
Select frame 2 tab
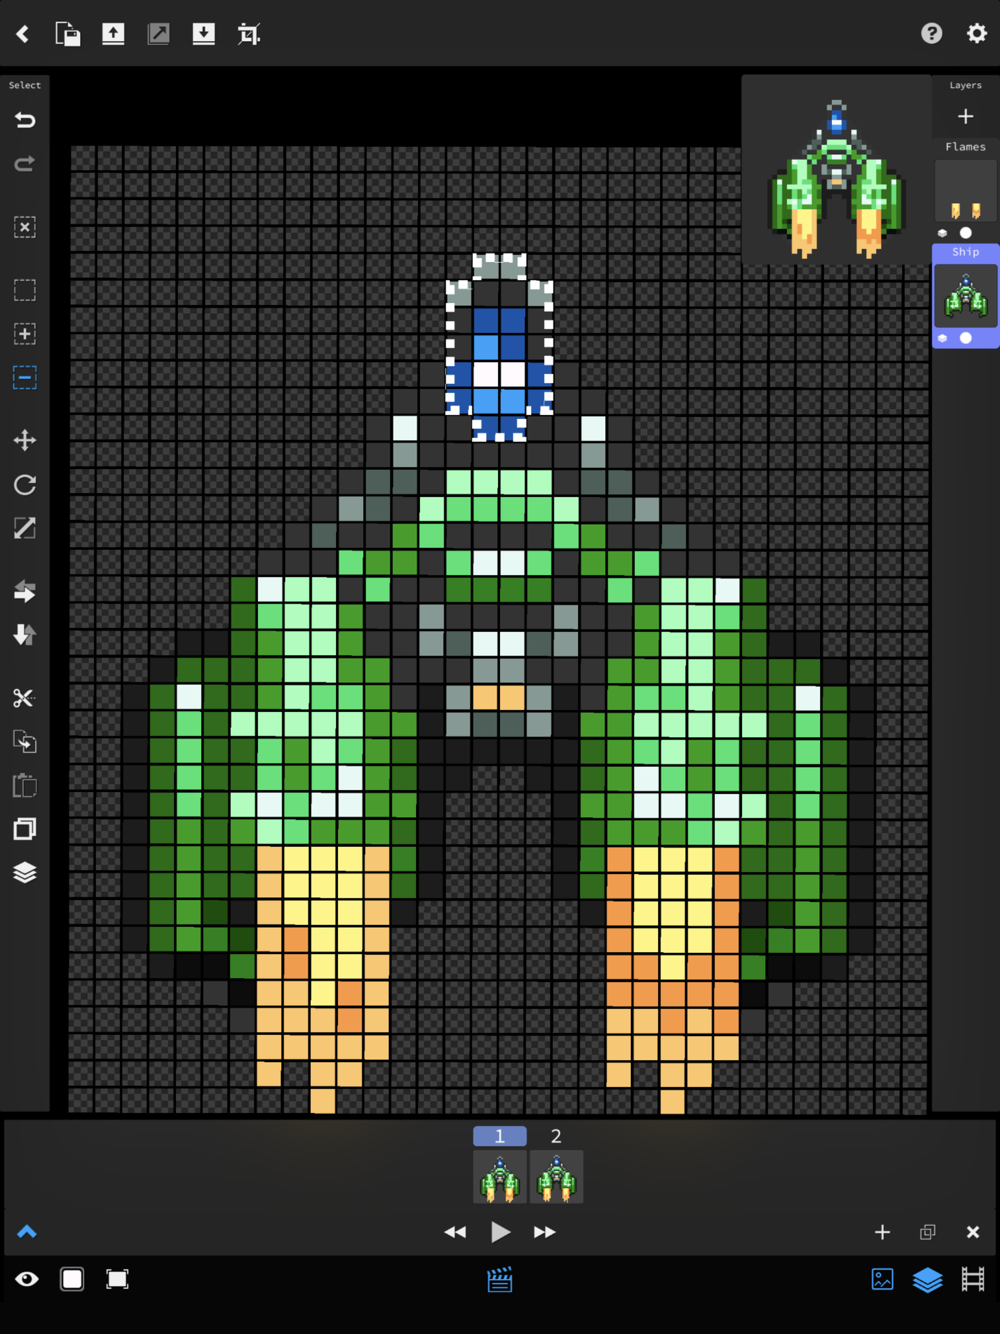point(556,1136)
